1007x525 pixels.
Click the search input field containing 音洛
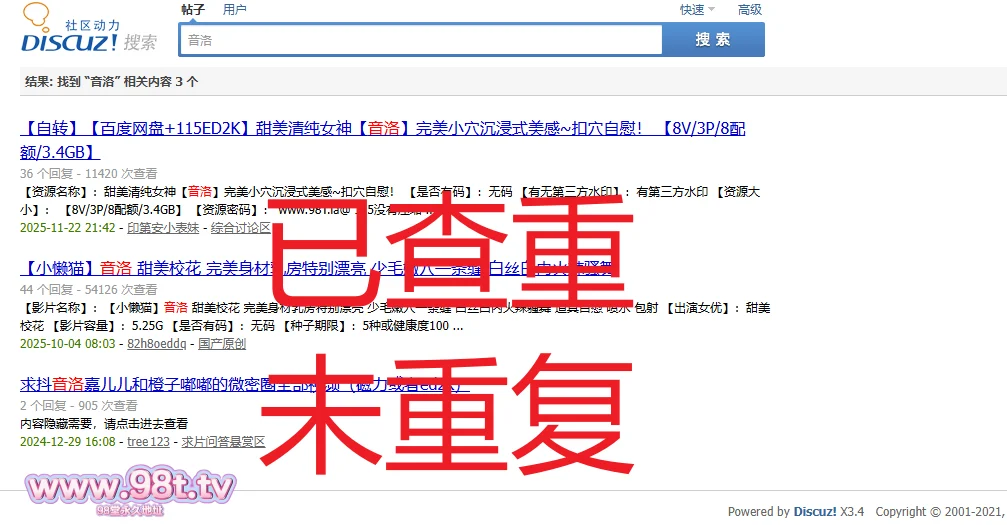click(420, 40)
